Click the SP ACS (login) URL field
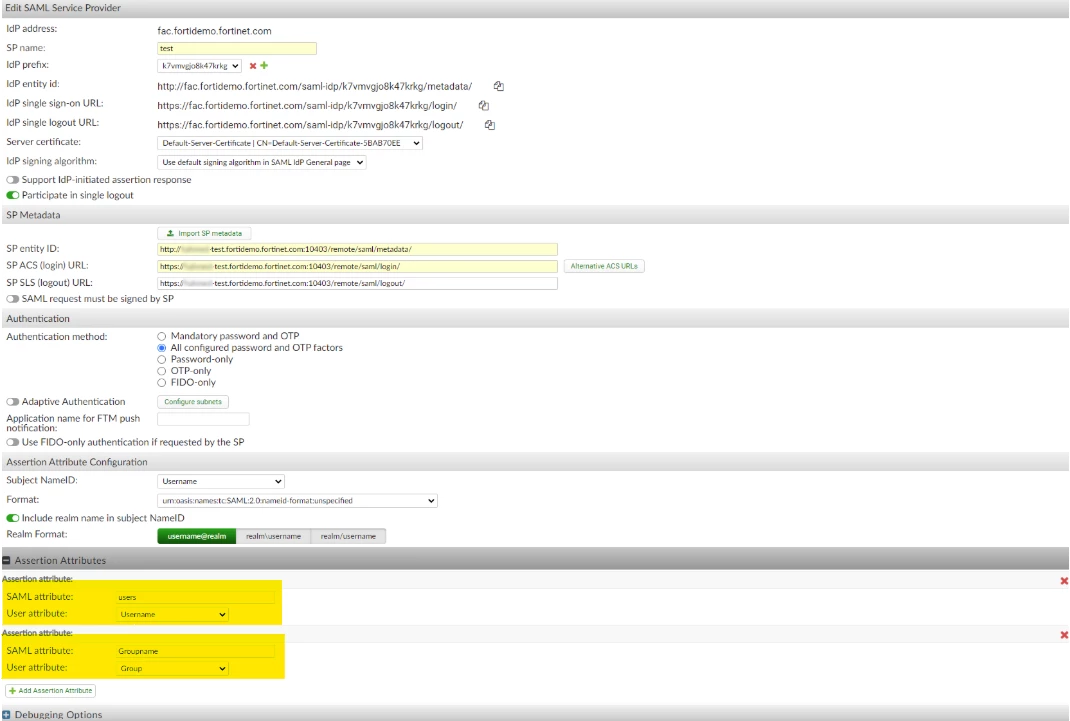This screenshot has height=721, width=1070. click(x=358, y=267)
